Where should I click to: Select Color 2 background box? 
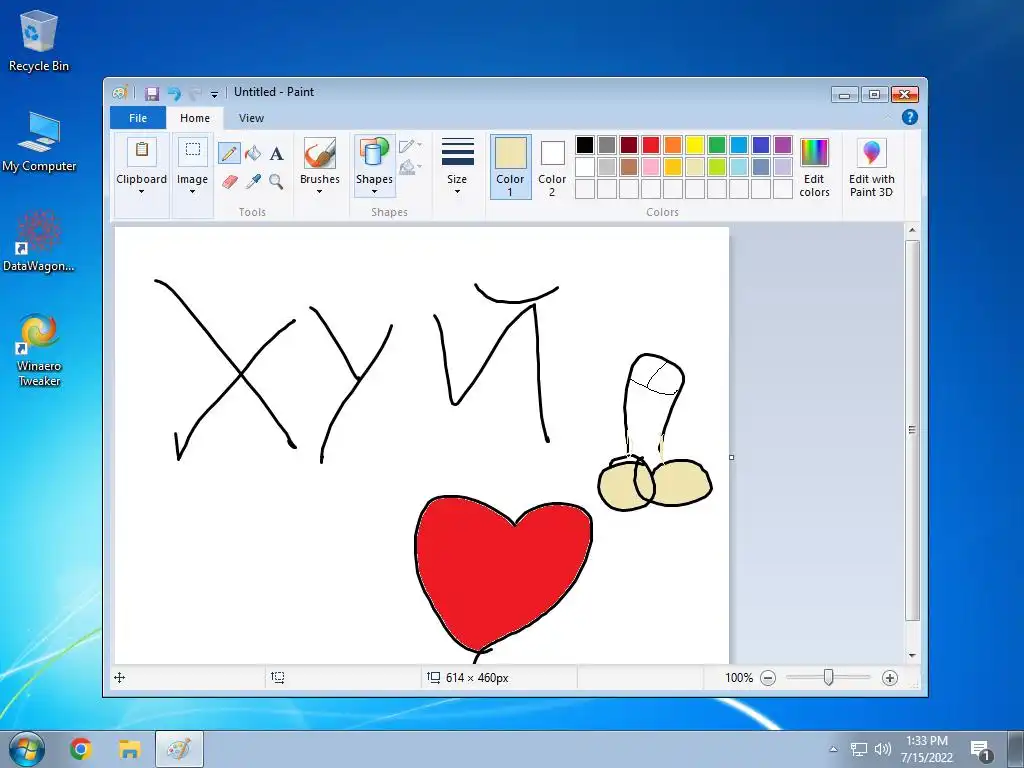[552, 167]
